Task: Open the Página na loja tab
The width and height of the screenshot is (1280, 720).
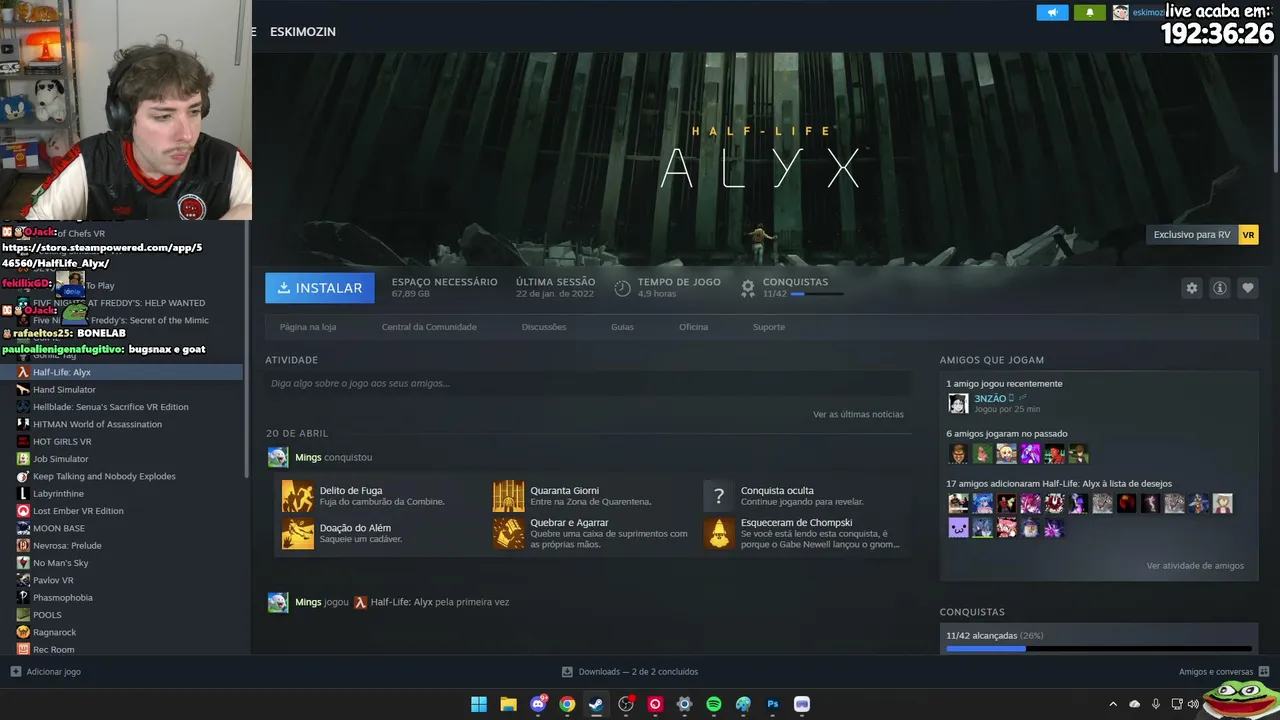Action: [308, 327]
